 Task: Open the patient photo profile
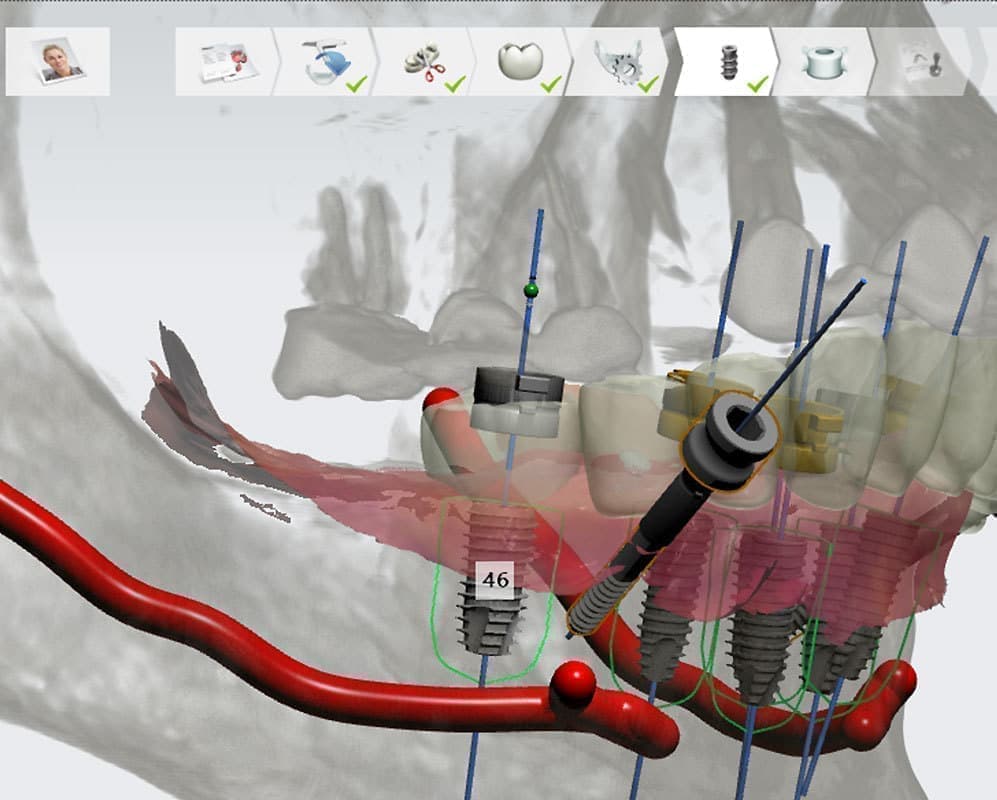click(58, 61)
